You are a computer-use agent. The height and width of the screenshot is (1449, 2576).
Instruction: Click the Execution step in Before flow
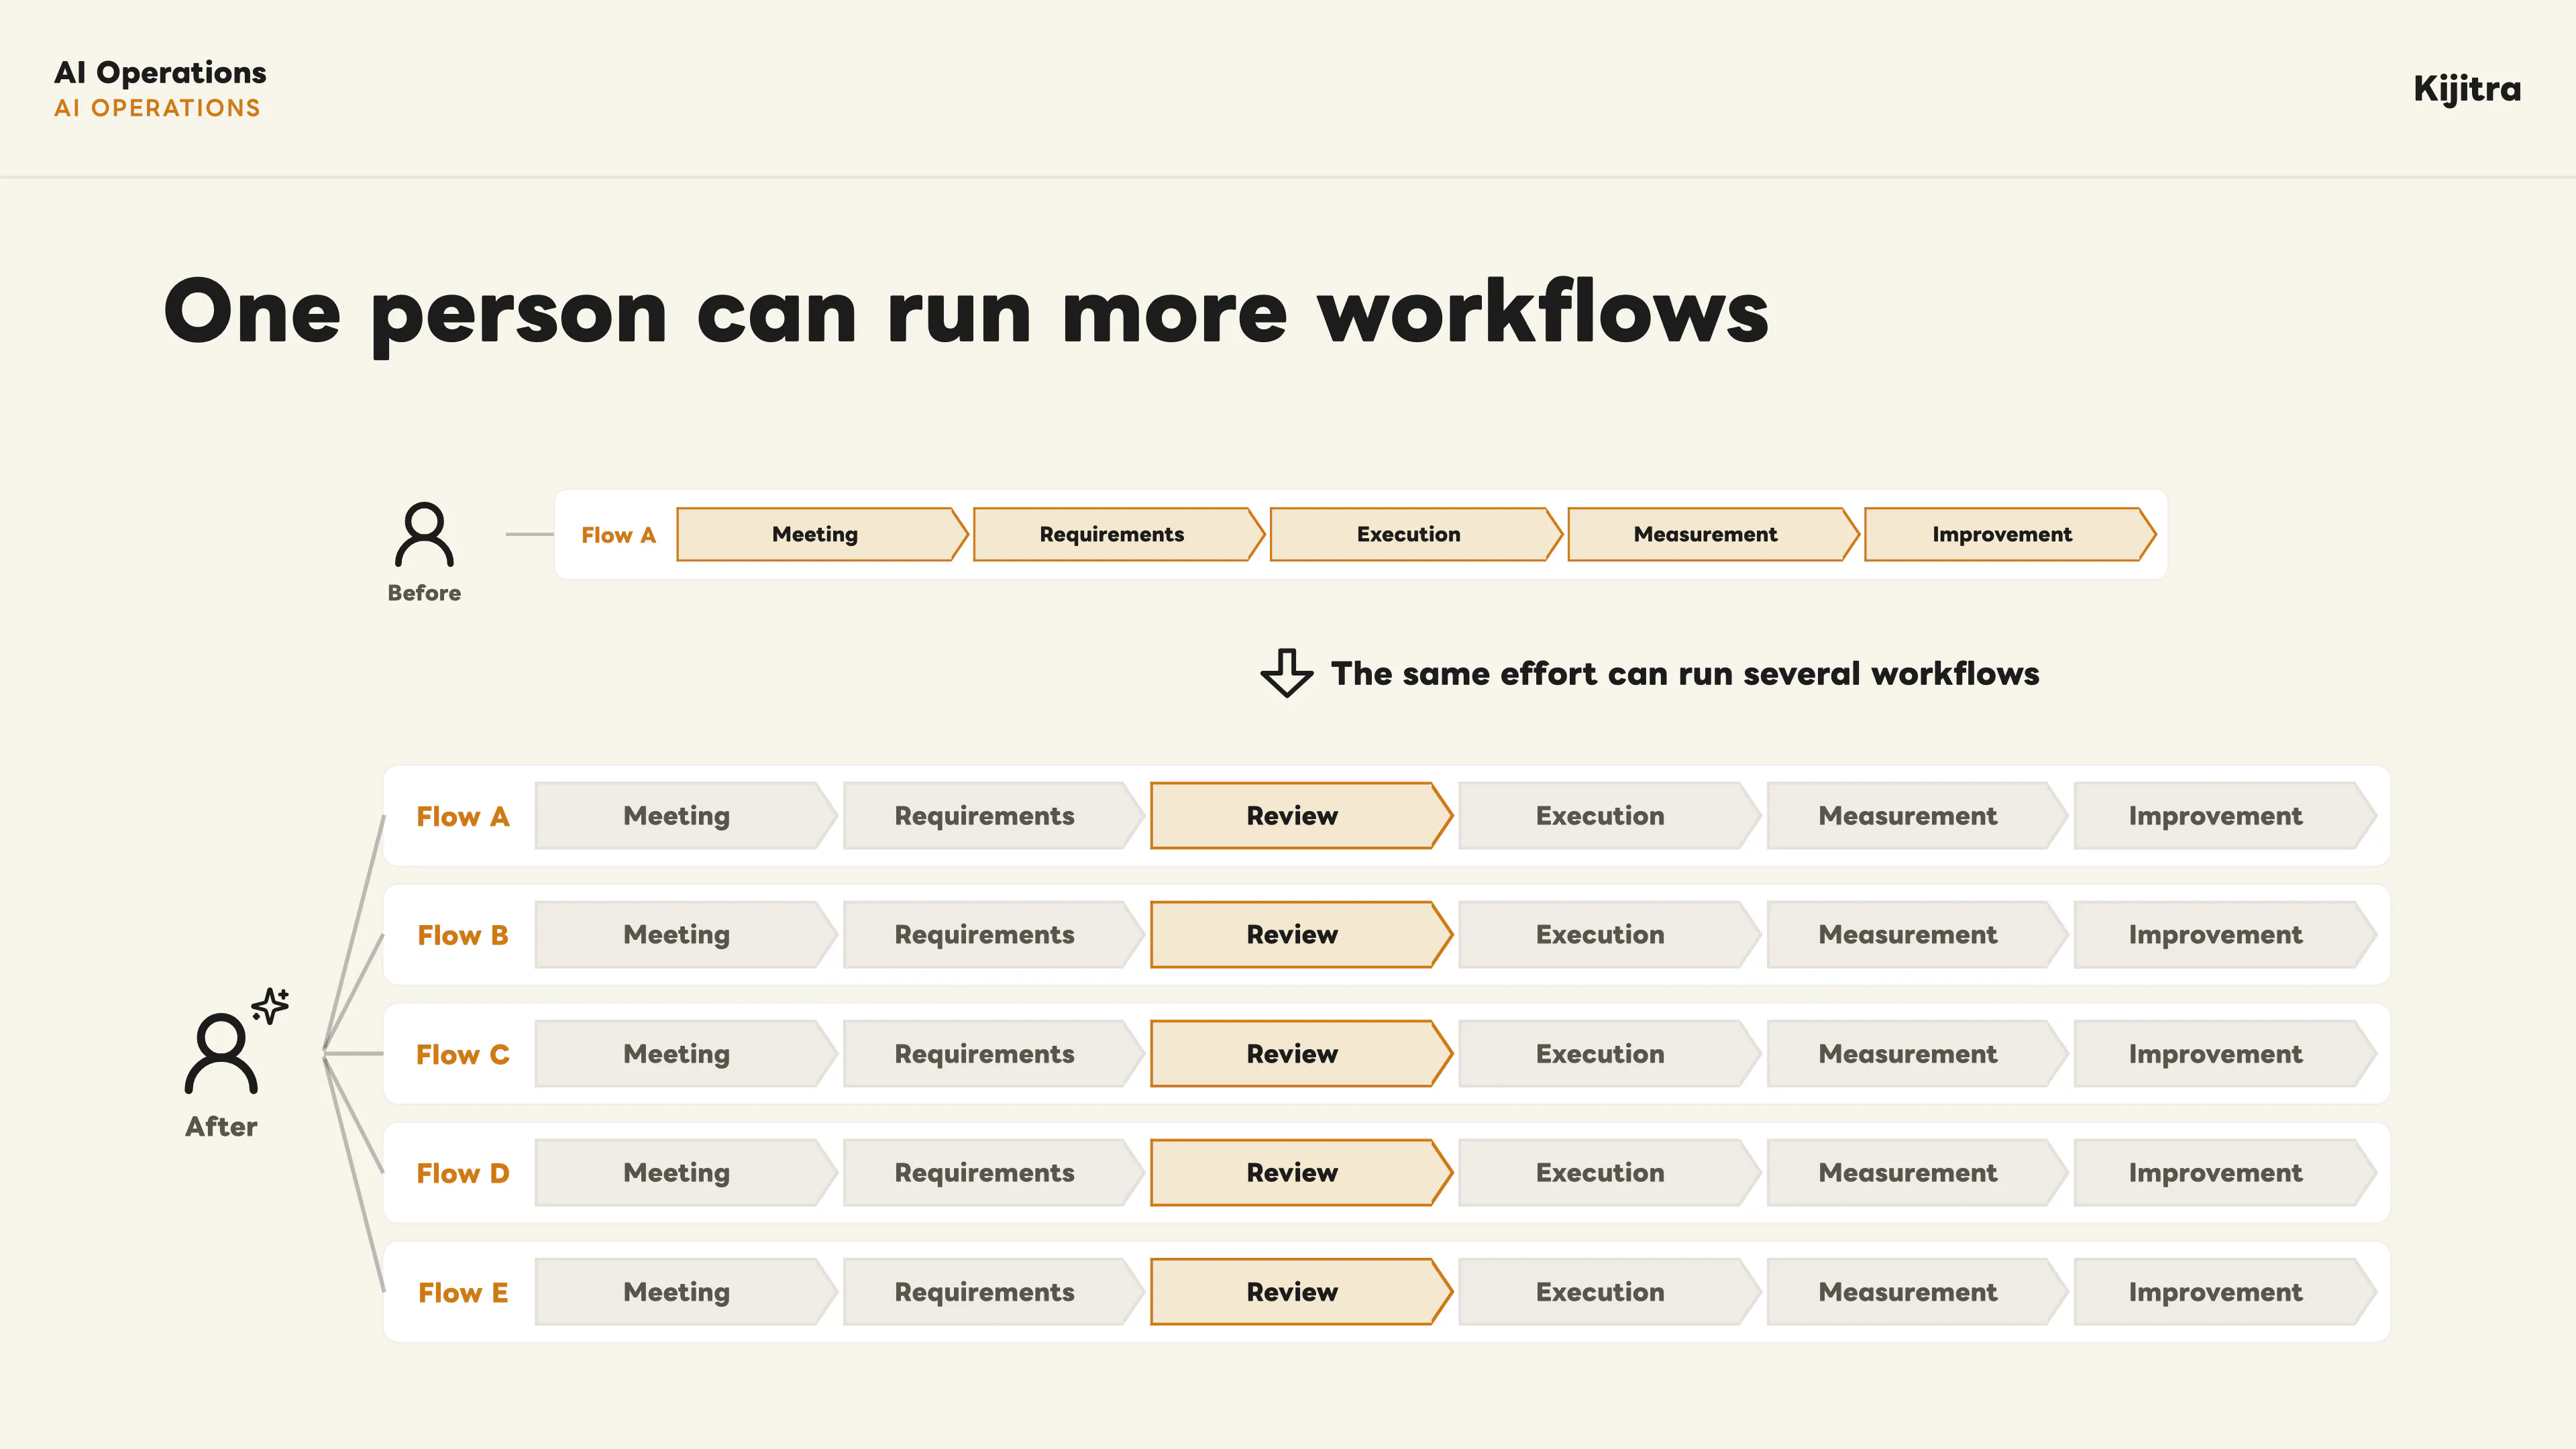pyautogui.click(x=1416, y=534)
